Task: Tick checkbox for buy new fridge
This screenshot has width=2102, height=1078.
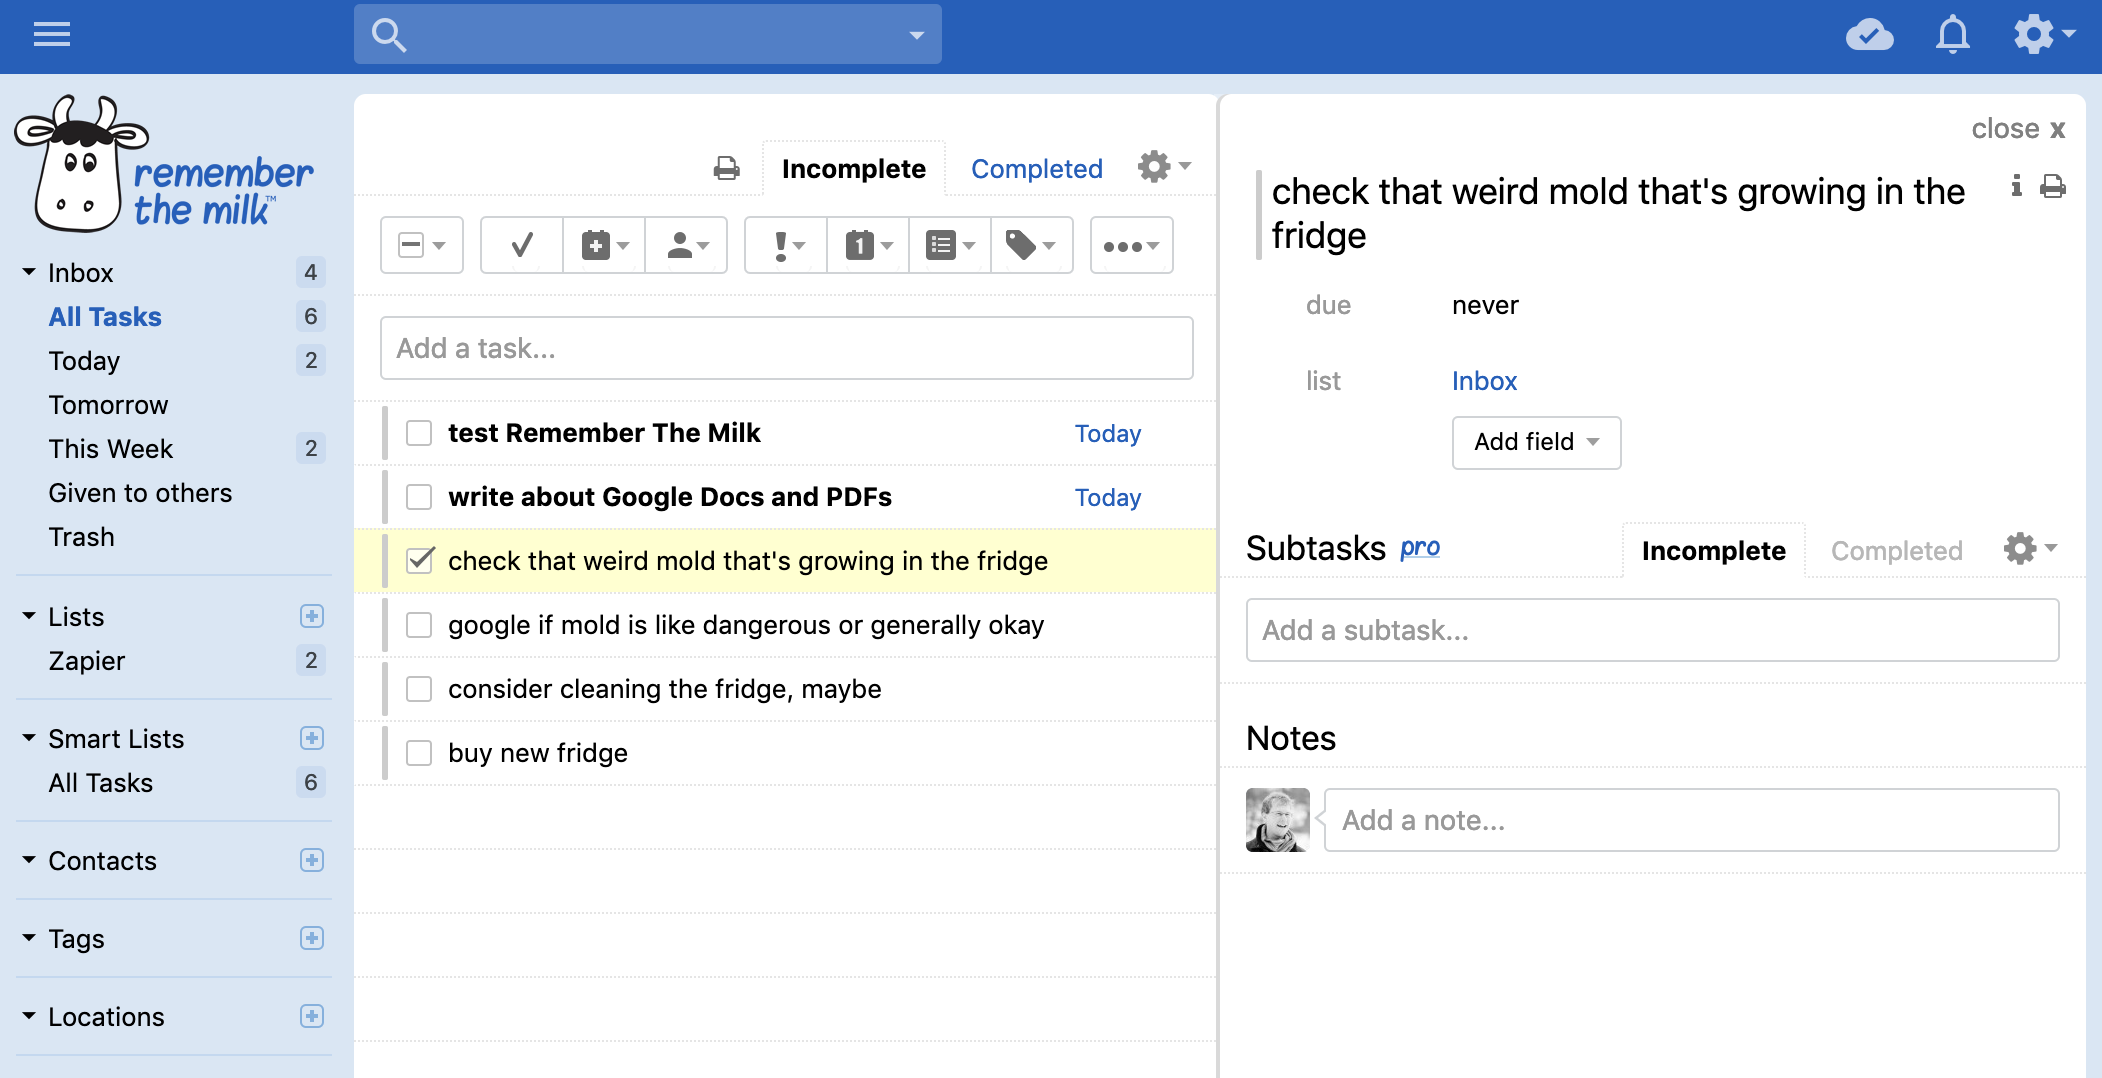Action: 419,753
